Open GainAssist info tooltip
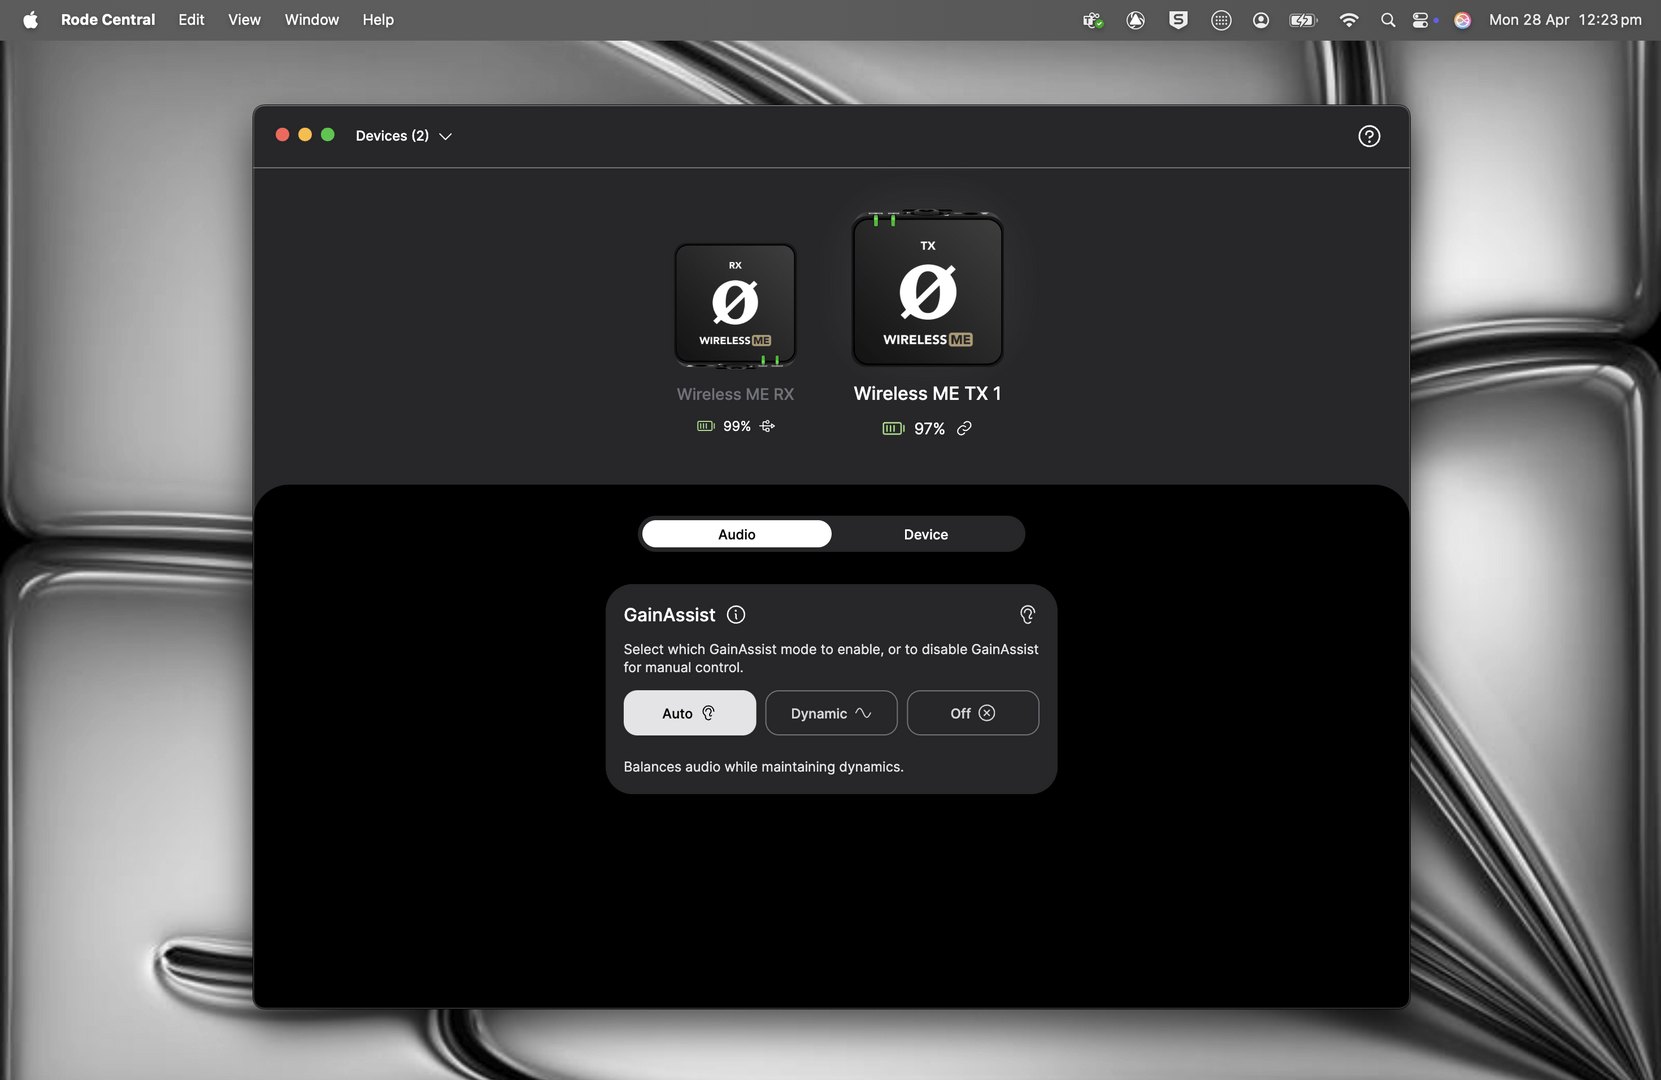This screenshot has height=1080, width=1661. (736, 614)
